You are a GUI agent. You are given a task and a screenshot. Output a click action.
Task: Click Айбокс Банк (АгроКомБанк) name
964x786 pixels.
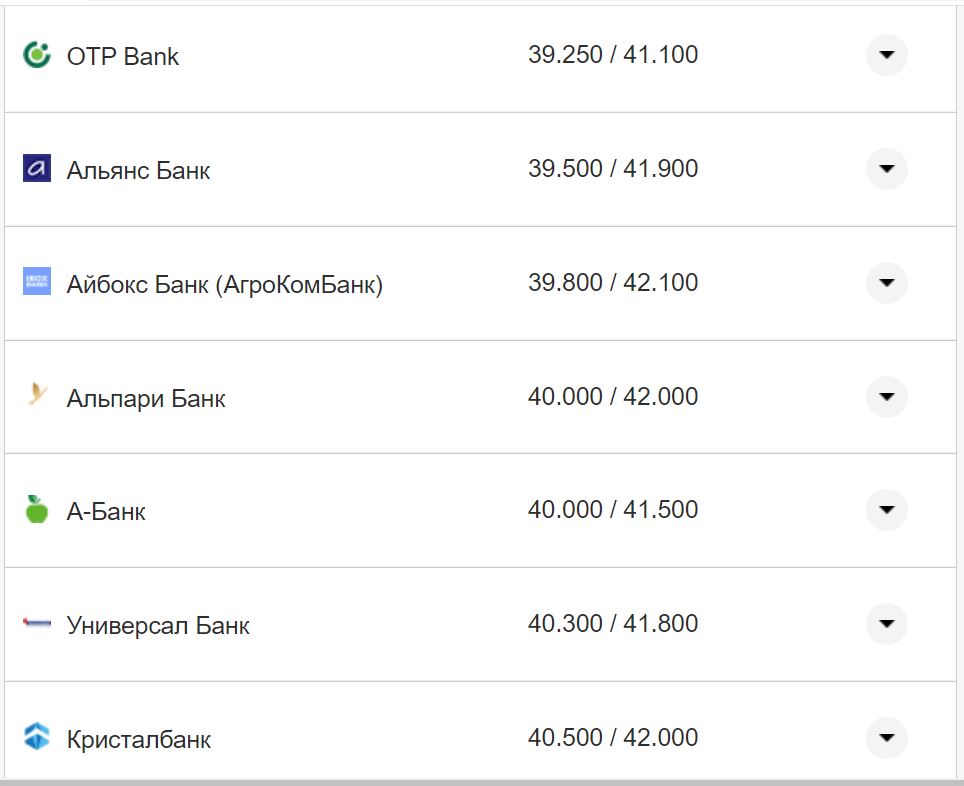(225, 284)
